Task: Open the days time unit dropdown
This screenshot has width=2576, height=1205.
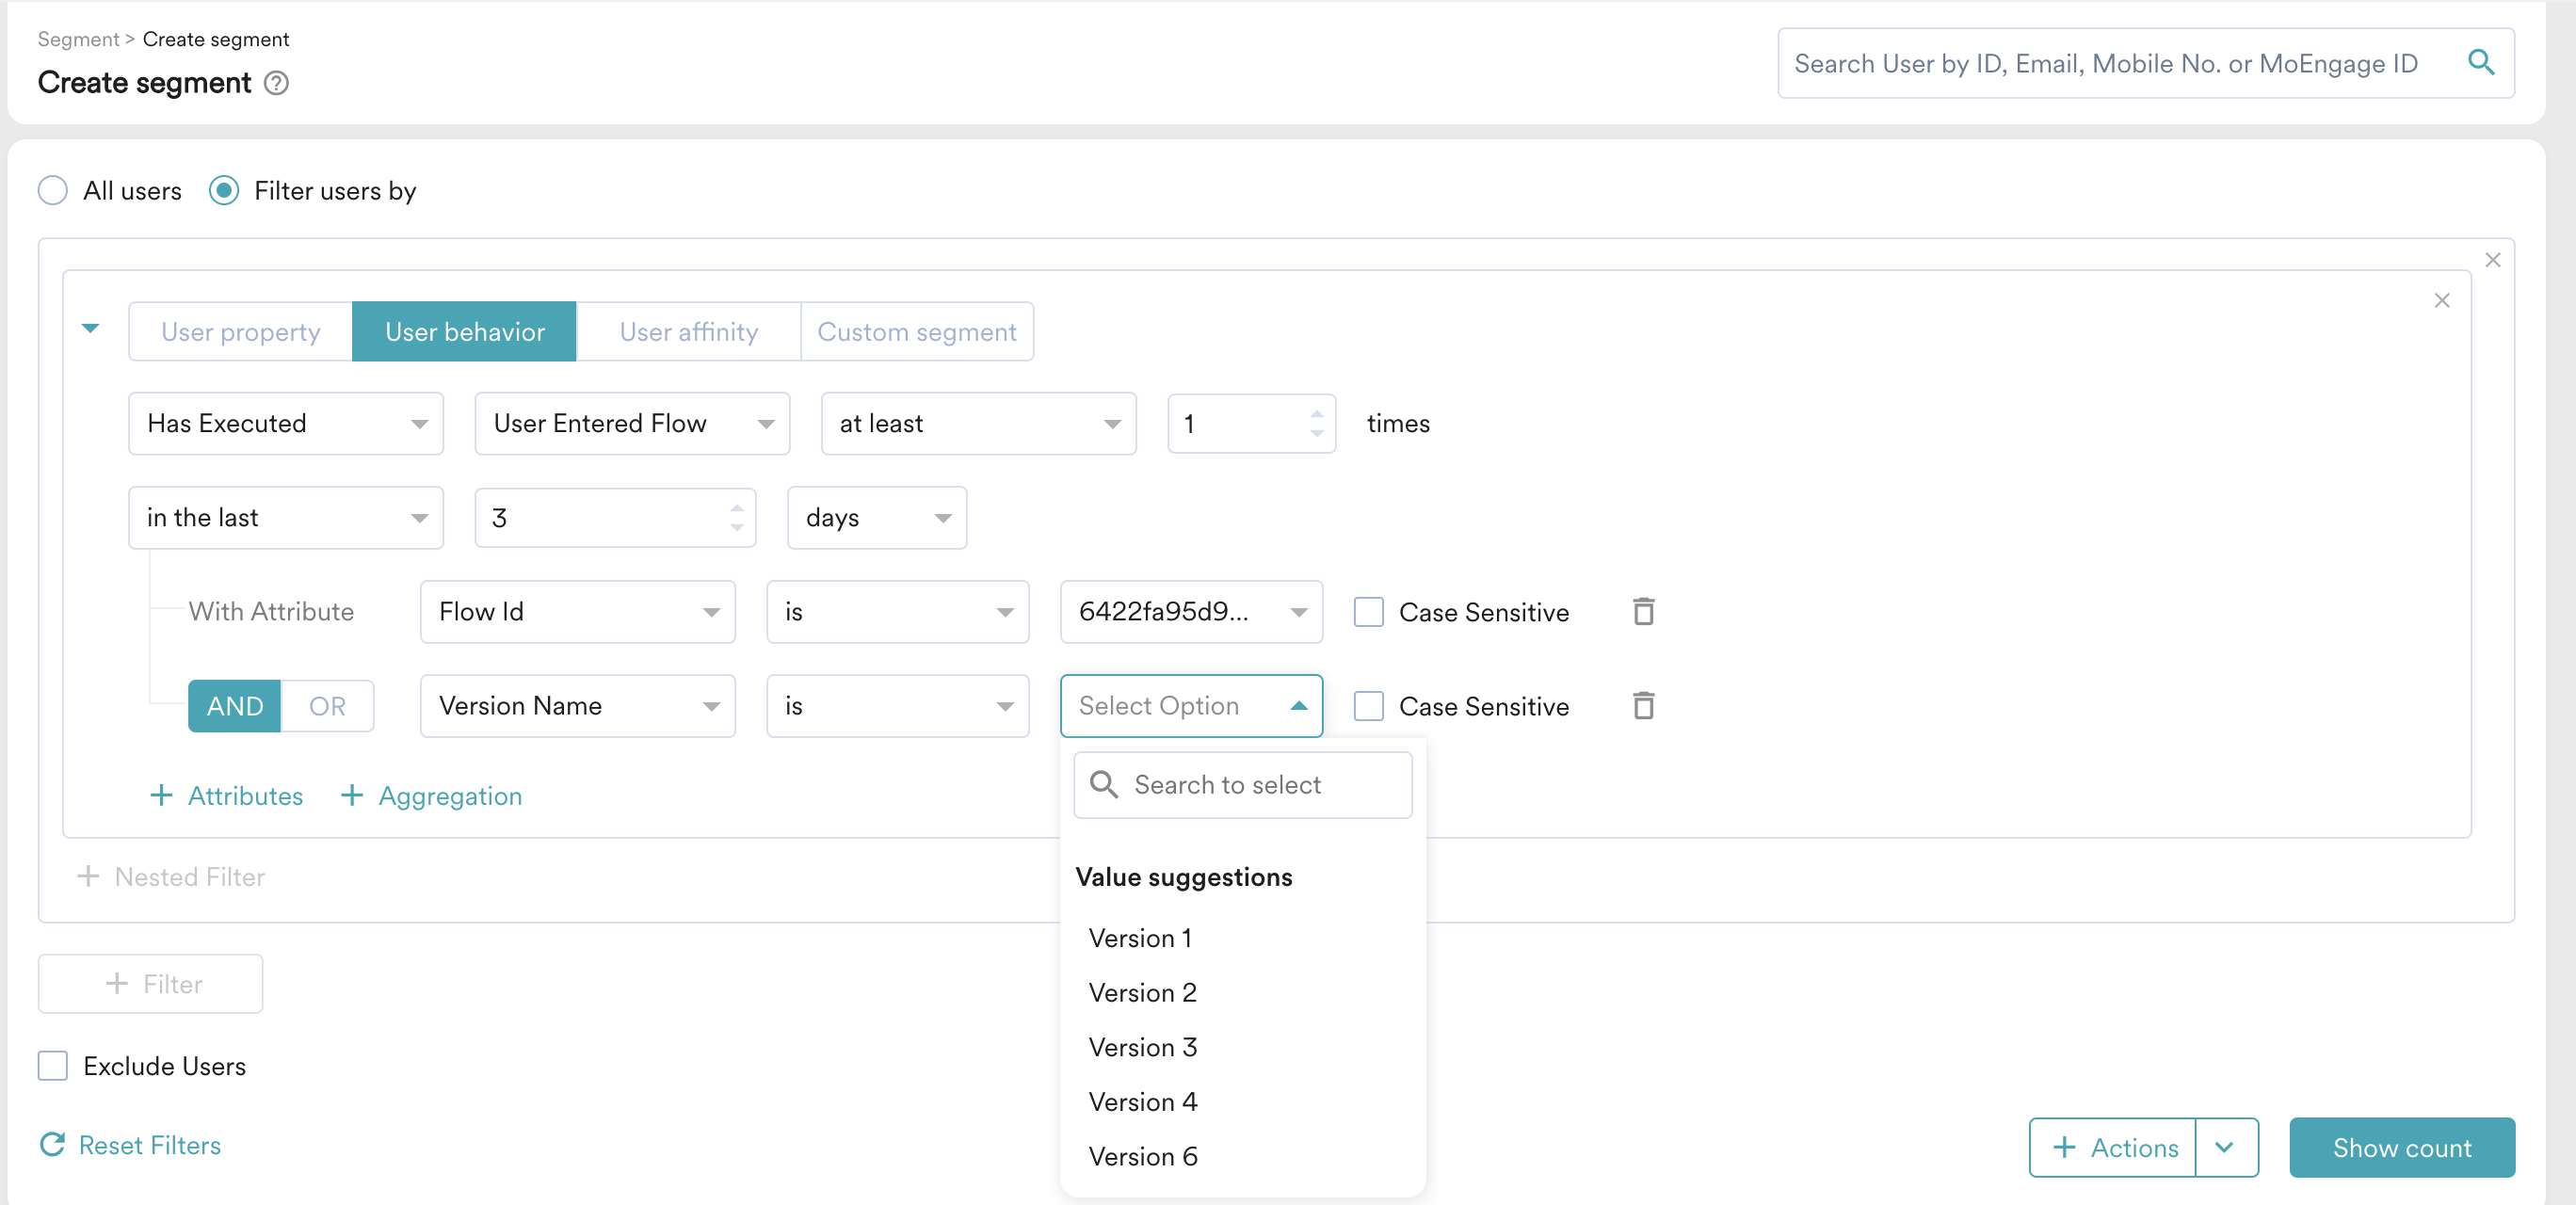Action: click(876, 517)
